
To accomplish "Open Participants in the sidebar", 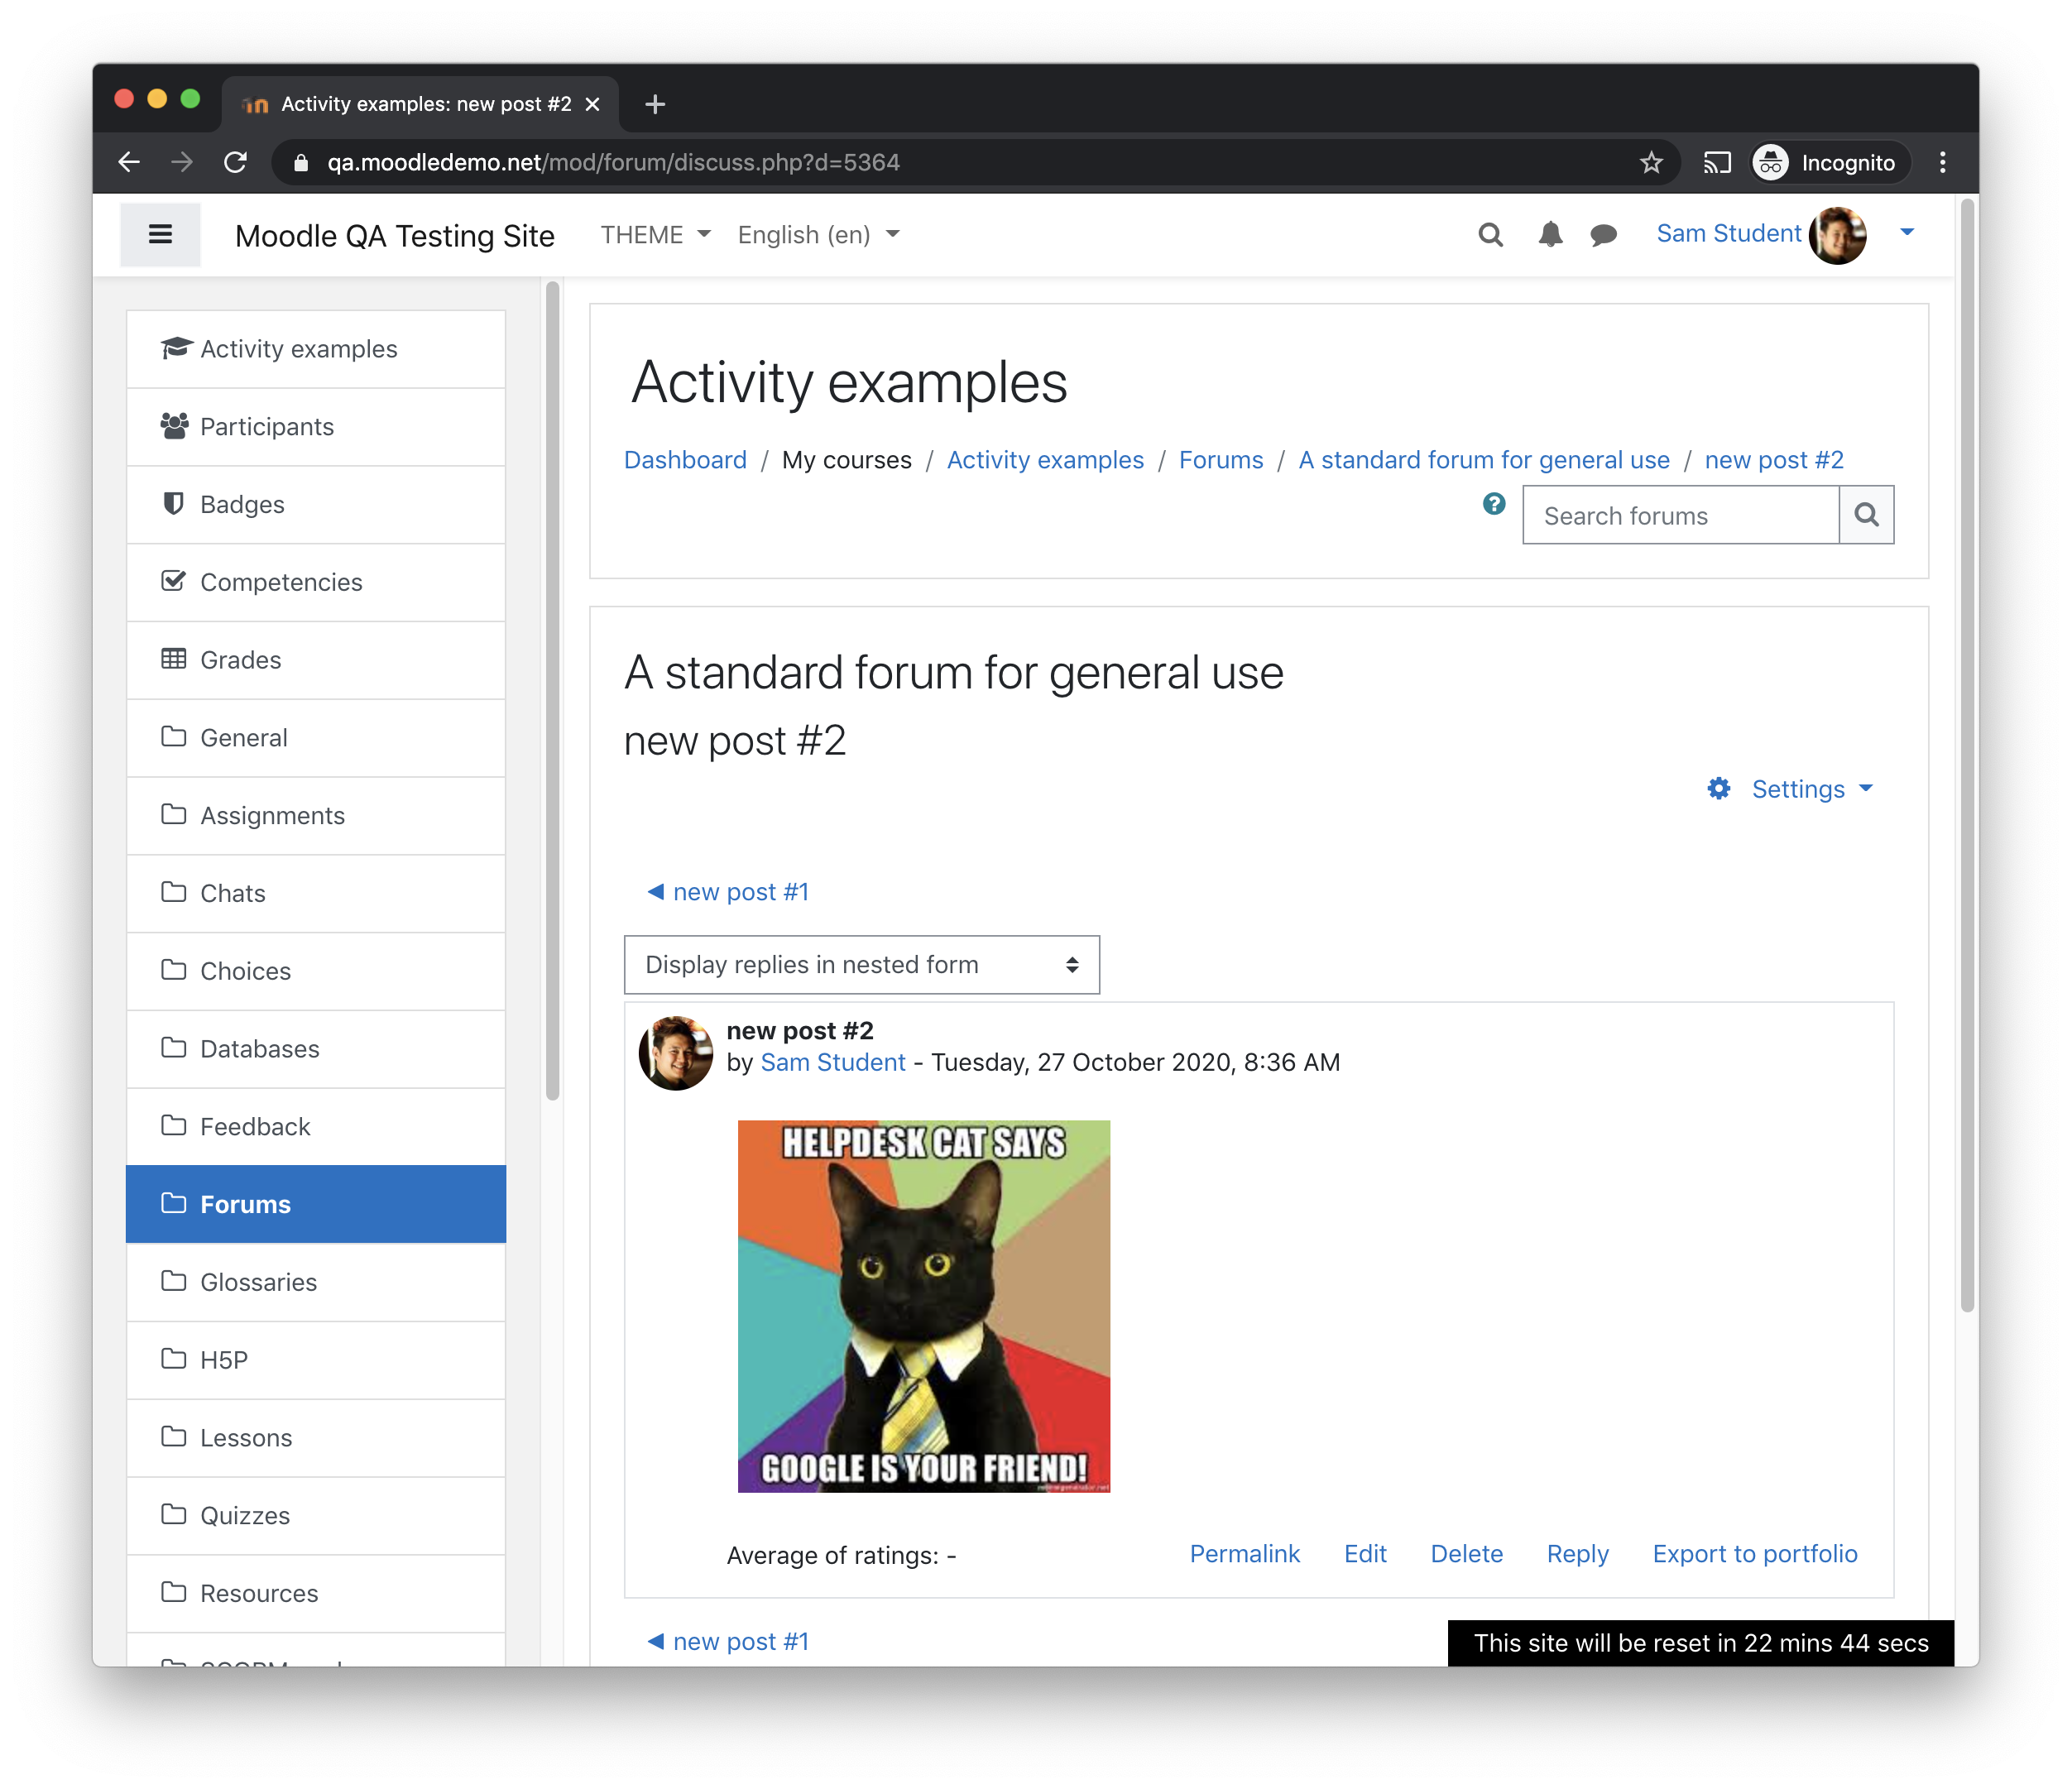I will [x=316, y=427].
